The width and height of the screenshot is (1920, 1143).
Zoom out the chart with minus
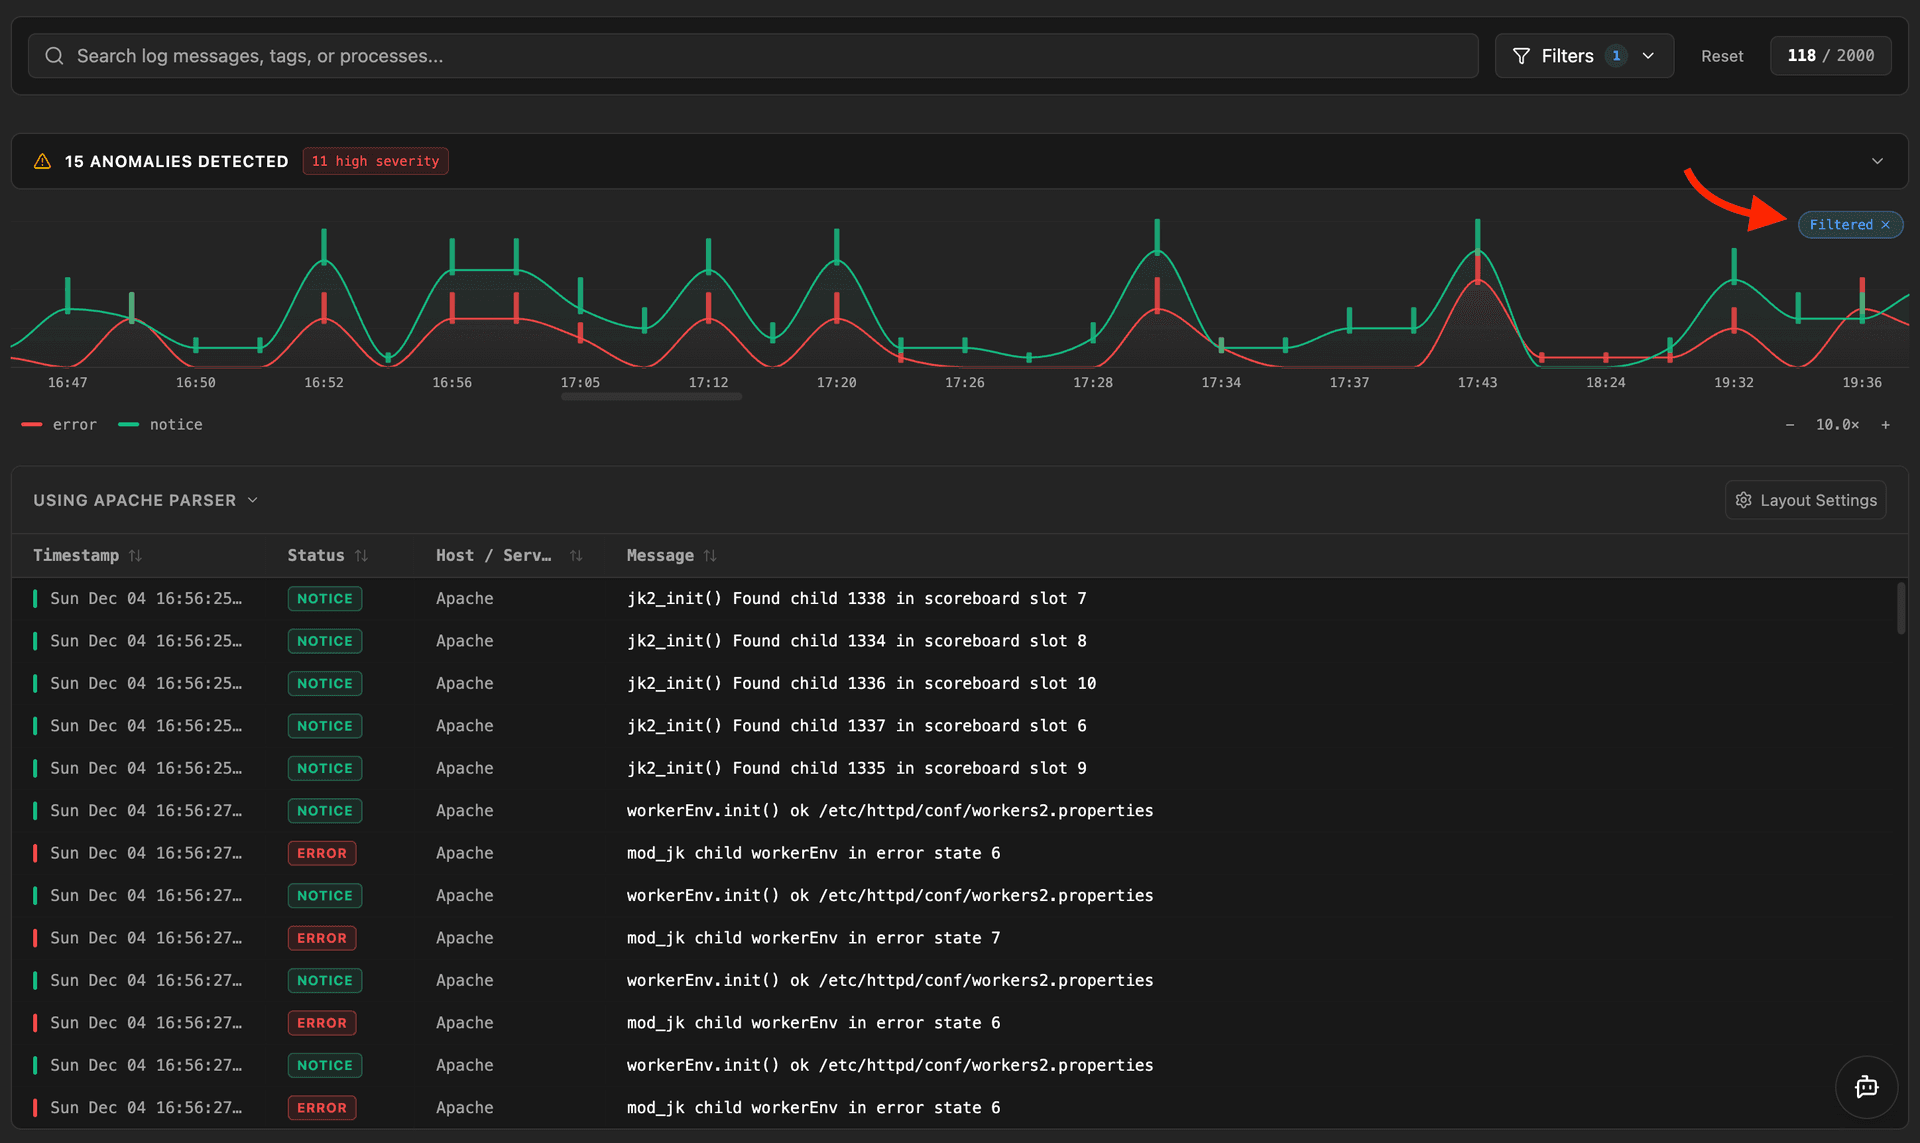tap(1790, 425)
